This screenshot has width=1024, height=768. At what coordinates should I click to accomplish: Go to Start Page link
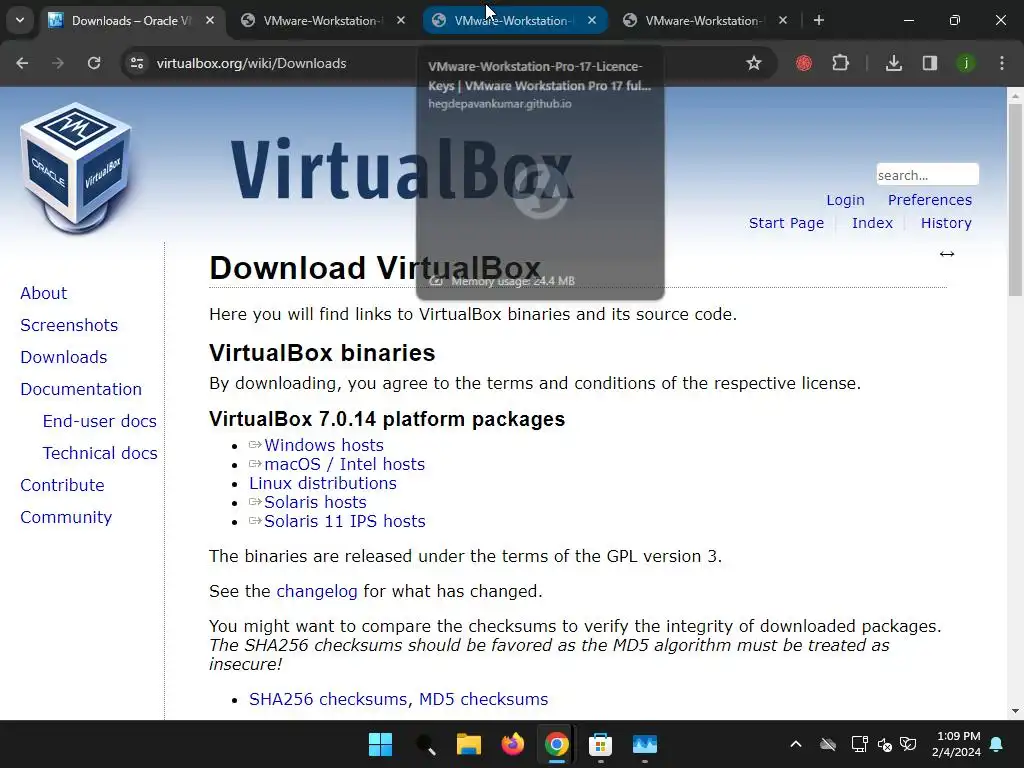point(786,223)
